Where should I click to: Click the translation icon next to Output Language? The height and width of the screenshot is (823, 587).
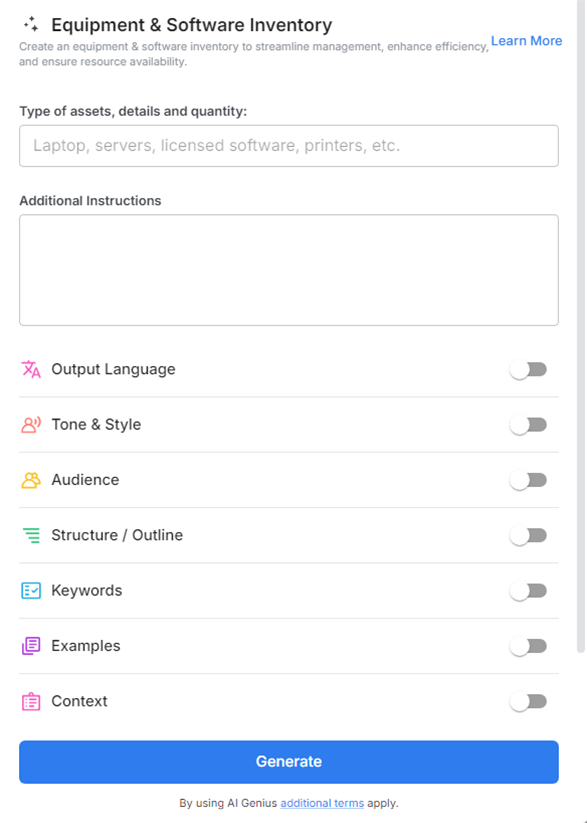[29, 369]
